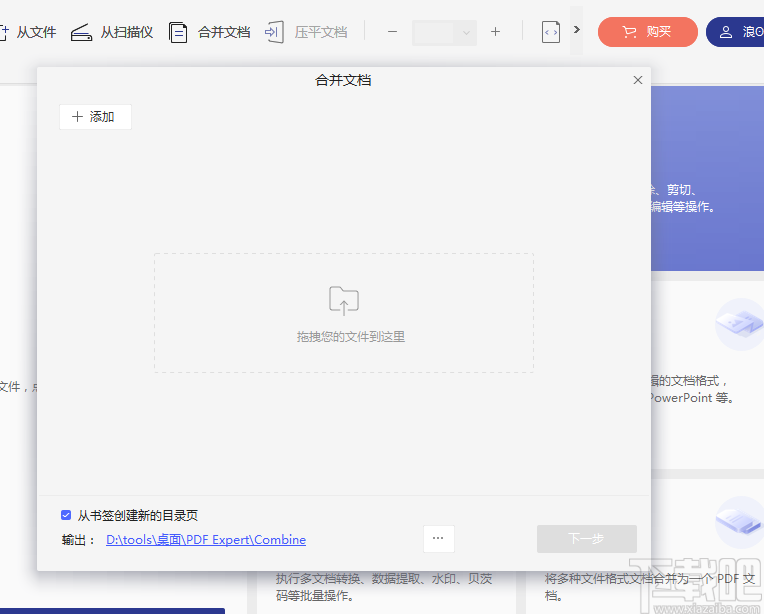The width and height of the screenshot is (764, 614).
Task: Click the fit page width icon
Action: 551,33
